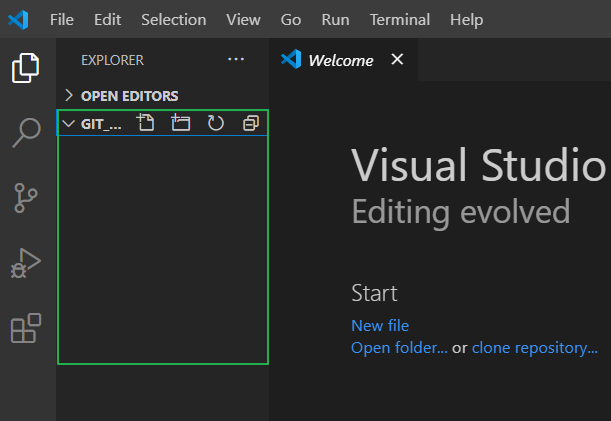Refresh the Explorer file tree

coord(215,123)
